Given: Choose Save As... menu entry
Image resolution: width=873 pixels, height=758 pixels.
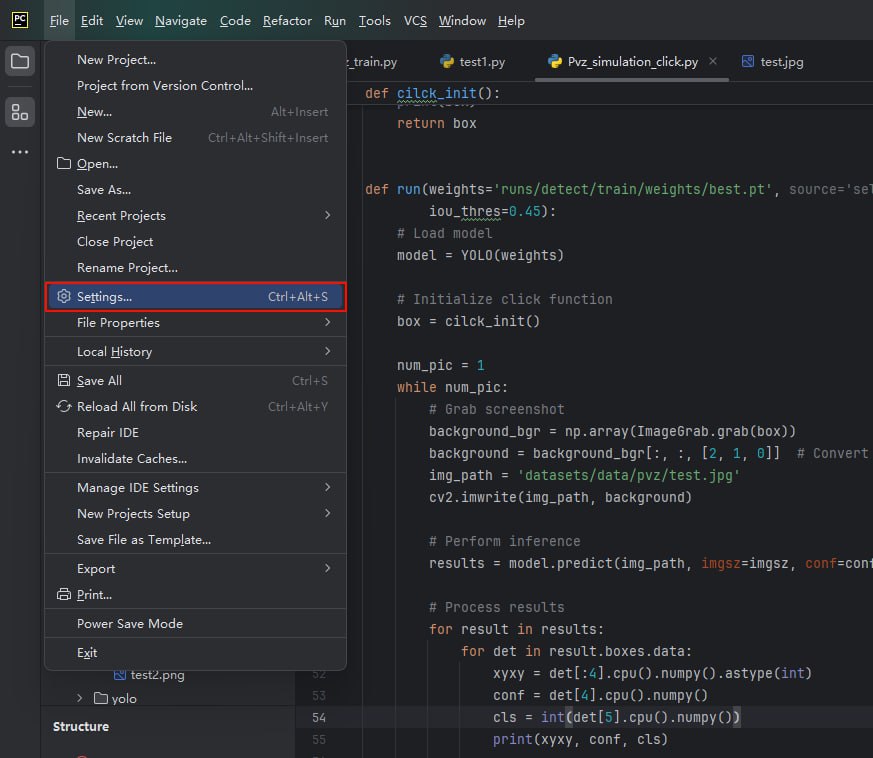Looking at the screenshot, I should point(195,189).
